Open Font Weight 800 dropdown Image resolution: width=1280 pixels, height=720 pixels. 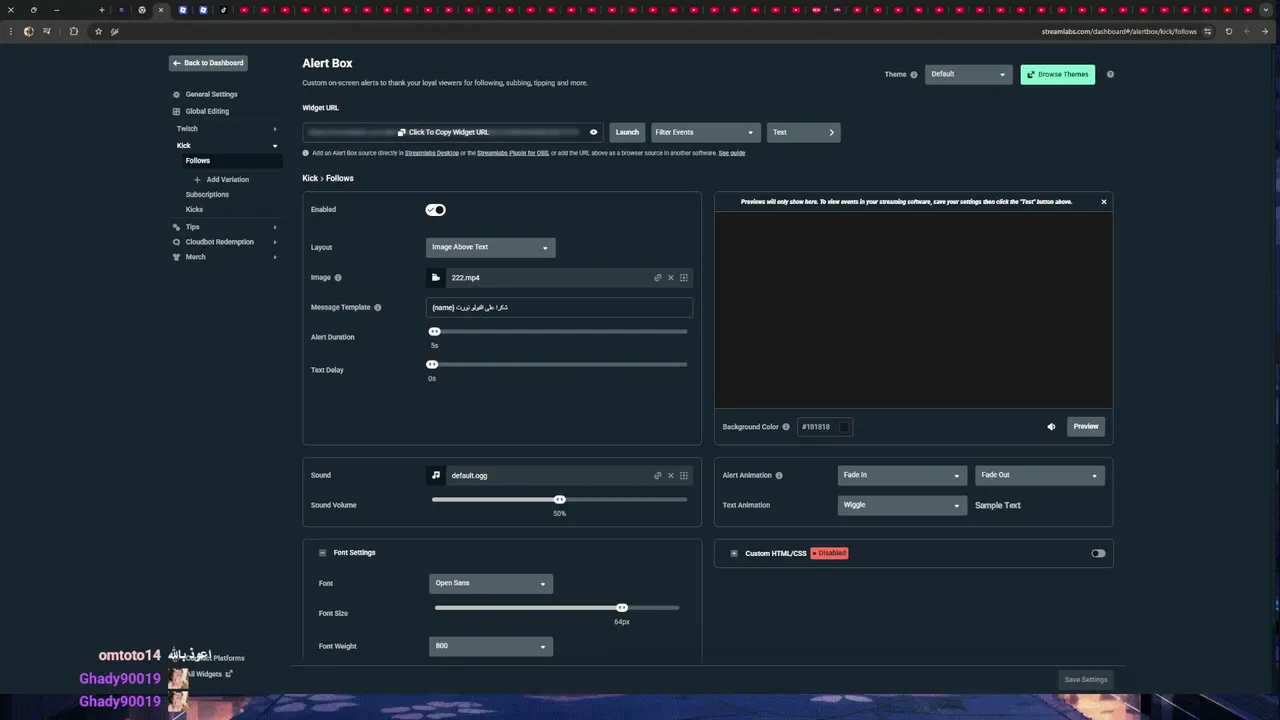click(491, 646)
